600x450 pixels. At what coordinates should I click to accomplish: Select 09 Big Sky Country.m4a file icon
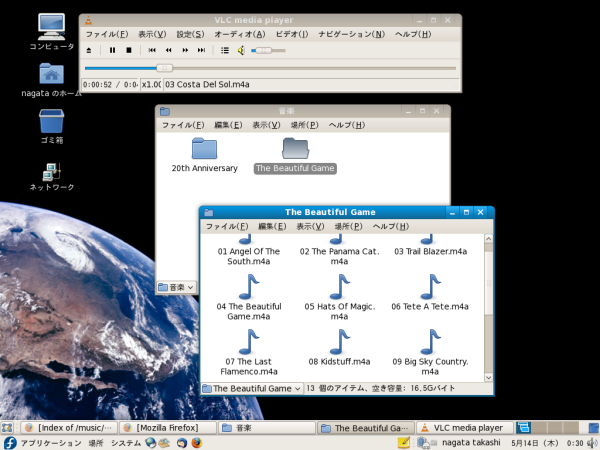[x=430, y=341]
